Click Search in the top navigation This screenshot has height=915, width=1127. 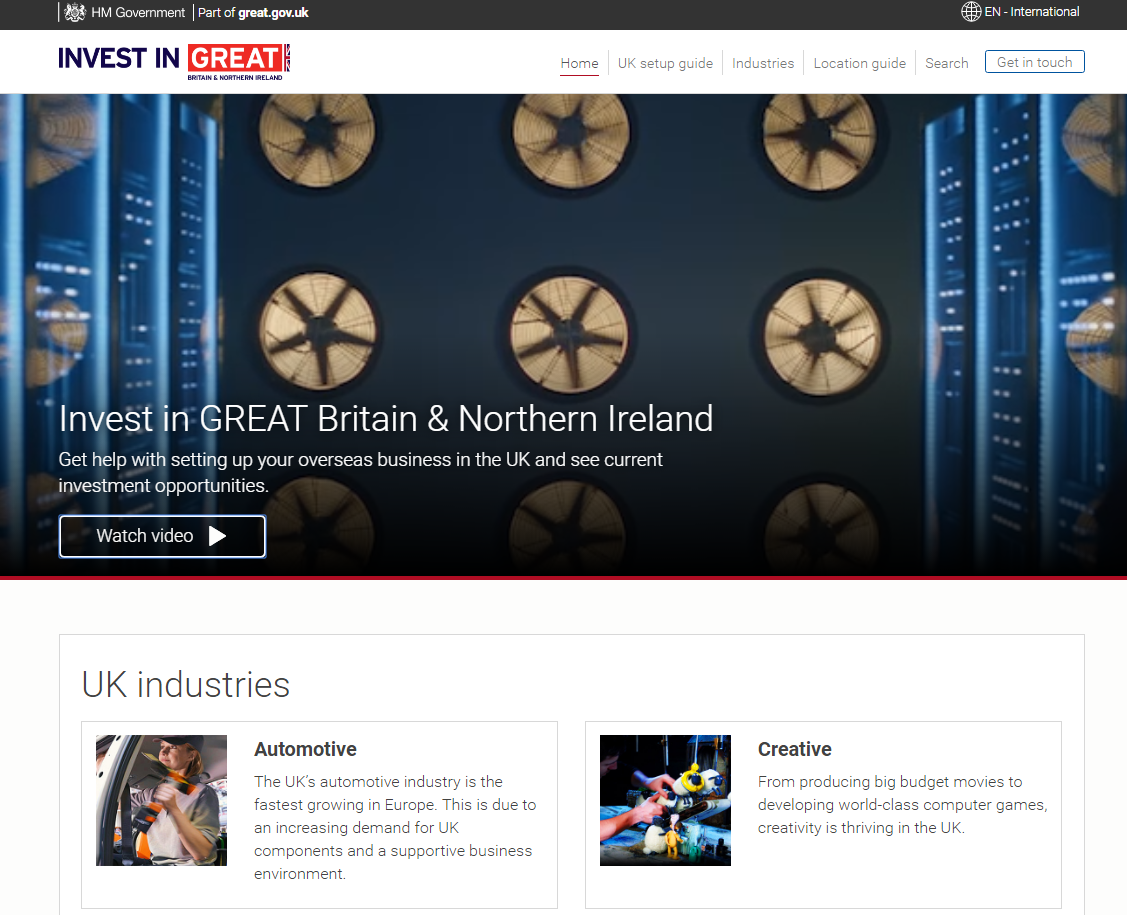(946, 63)
